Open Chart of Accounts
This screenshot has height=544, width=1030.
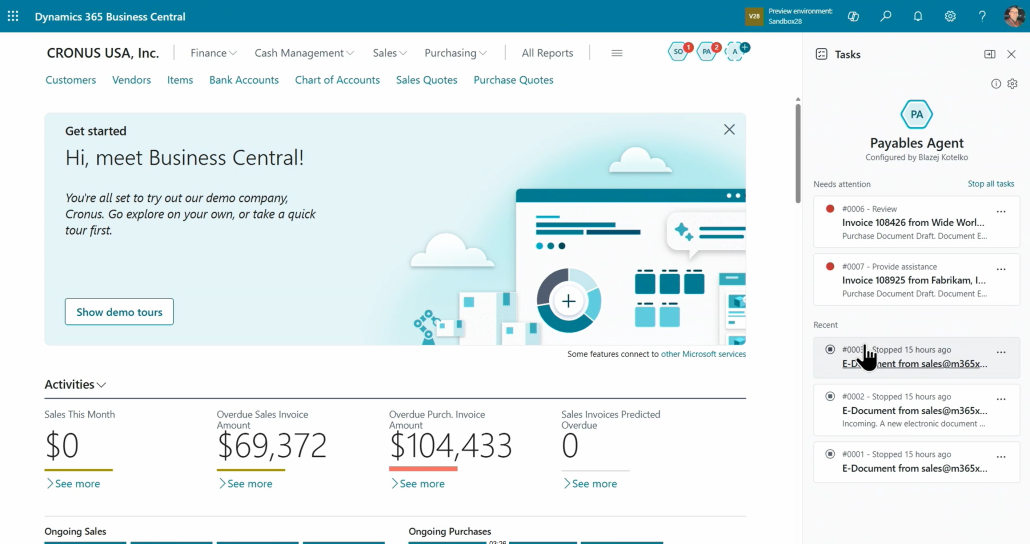pos(337,80)
